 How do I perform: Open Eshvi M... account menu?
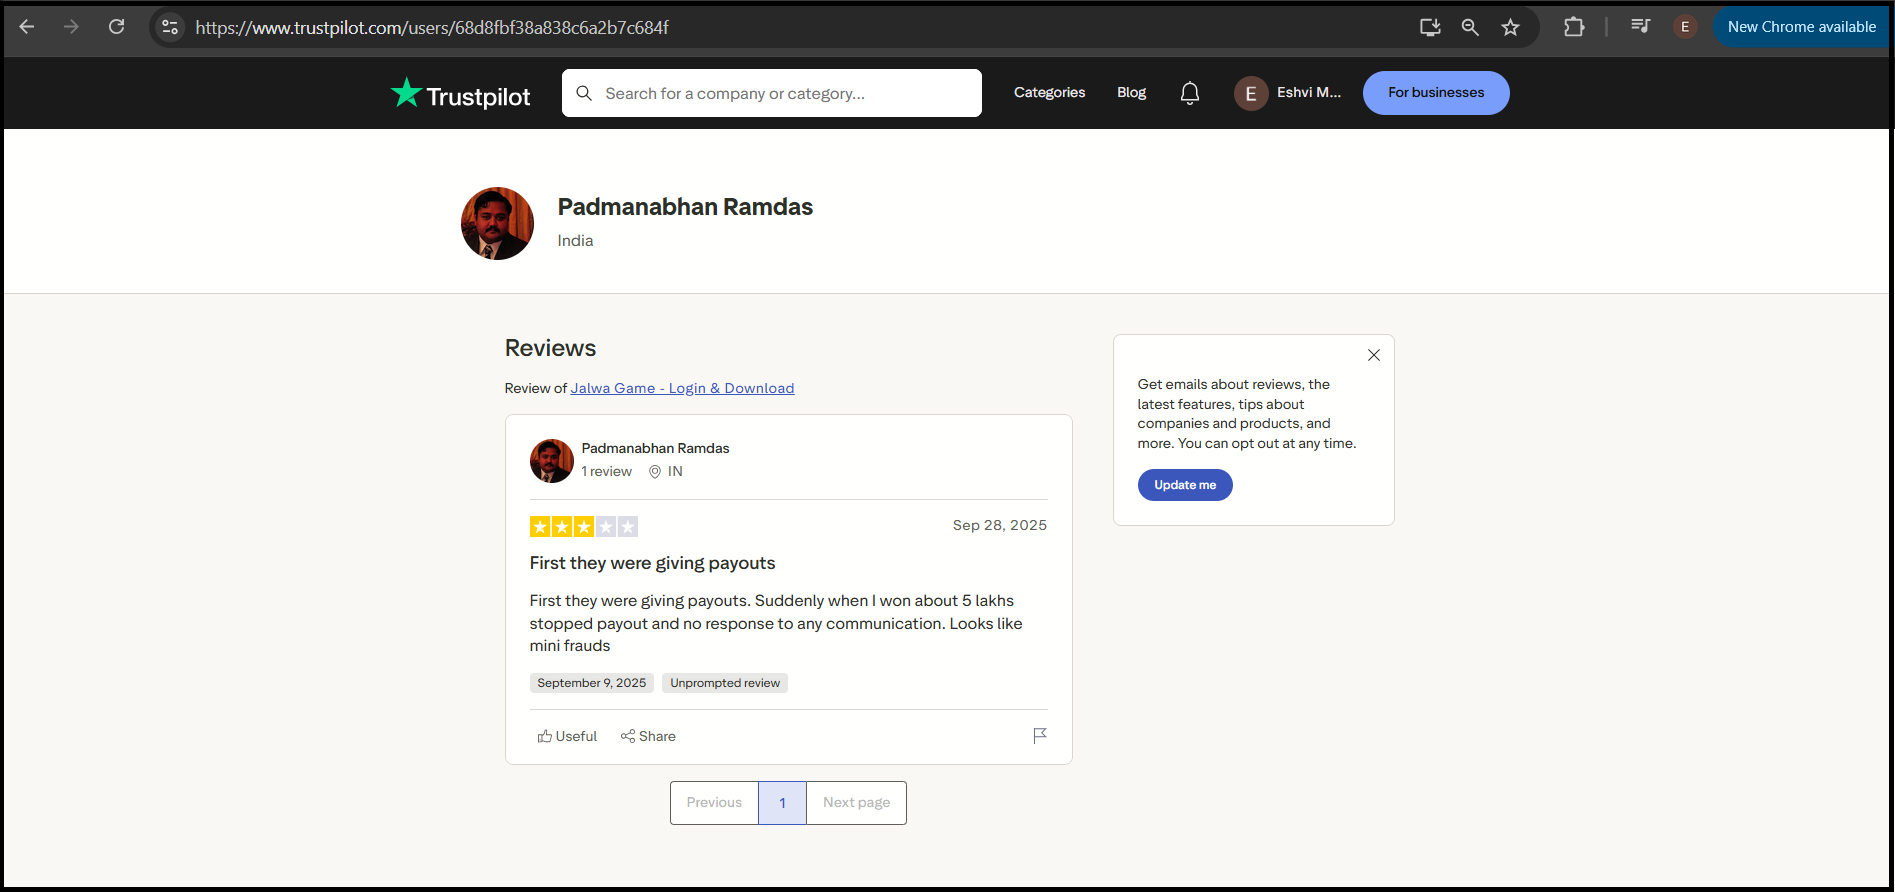click(x=1288, y=93)
